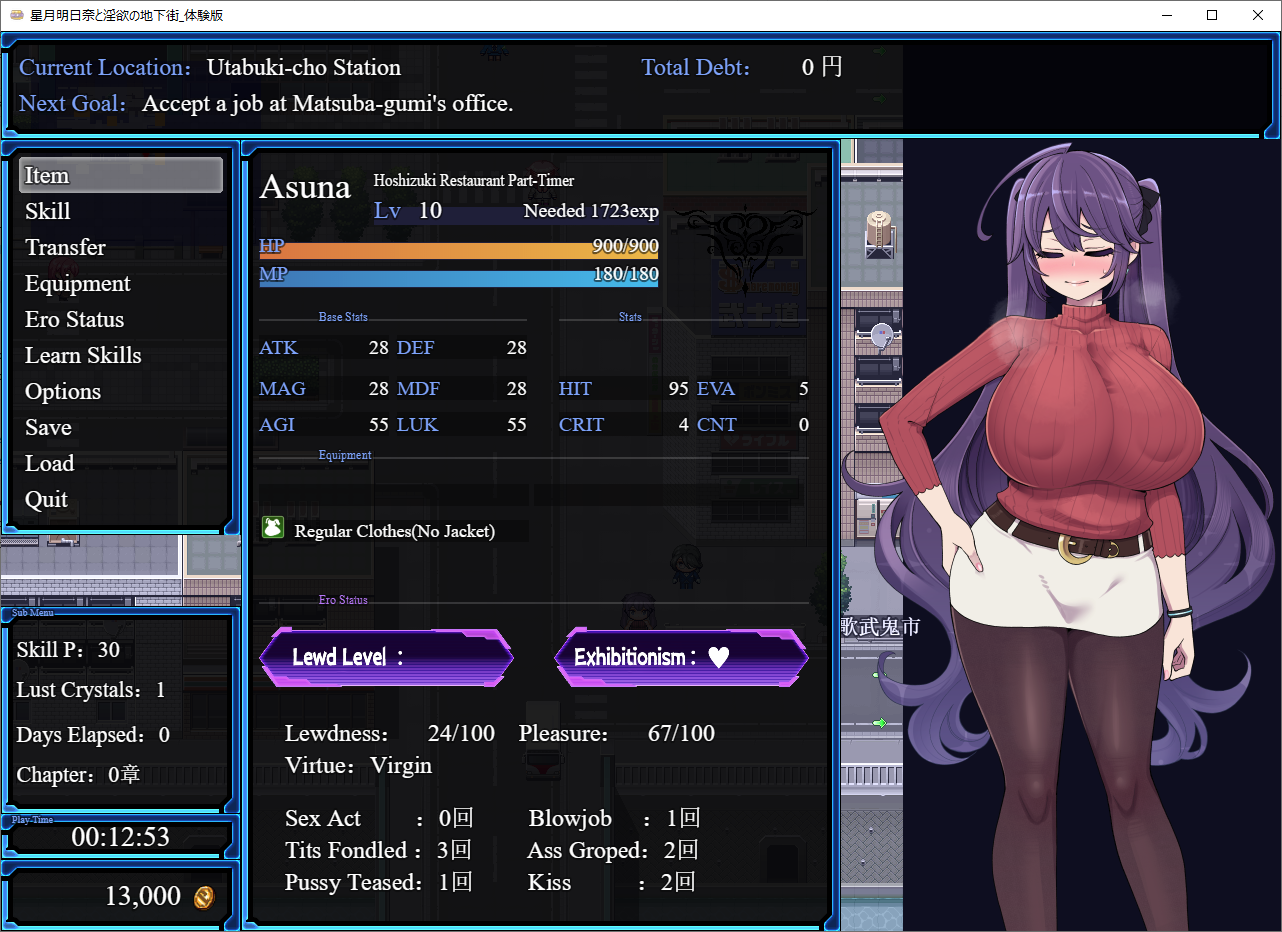Select the Regular Clothes(No Jacket) equipment slot
The width and height of the screenshot is (1282, 932).
(394, 531)
